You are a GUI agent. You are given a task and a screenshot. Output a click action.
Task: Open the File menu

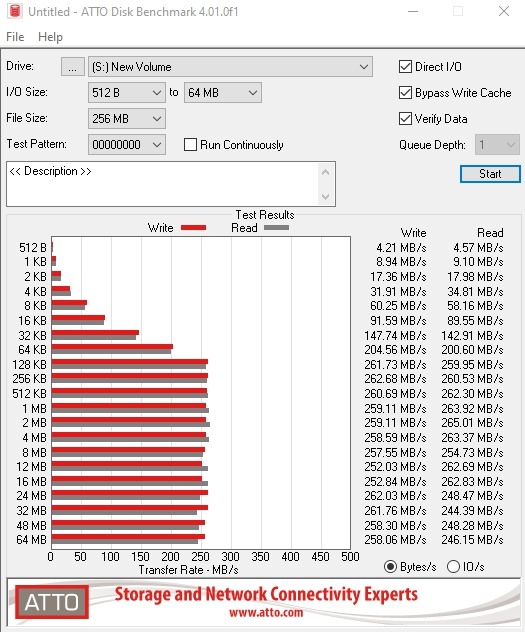point(15,37)
